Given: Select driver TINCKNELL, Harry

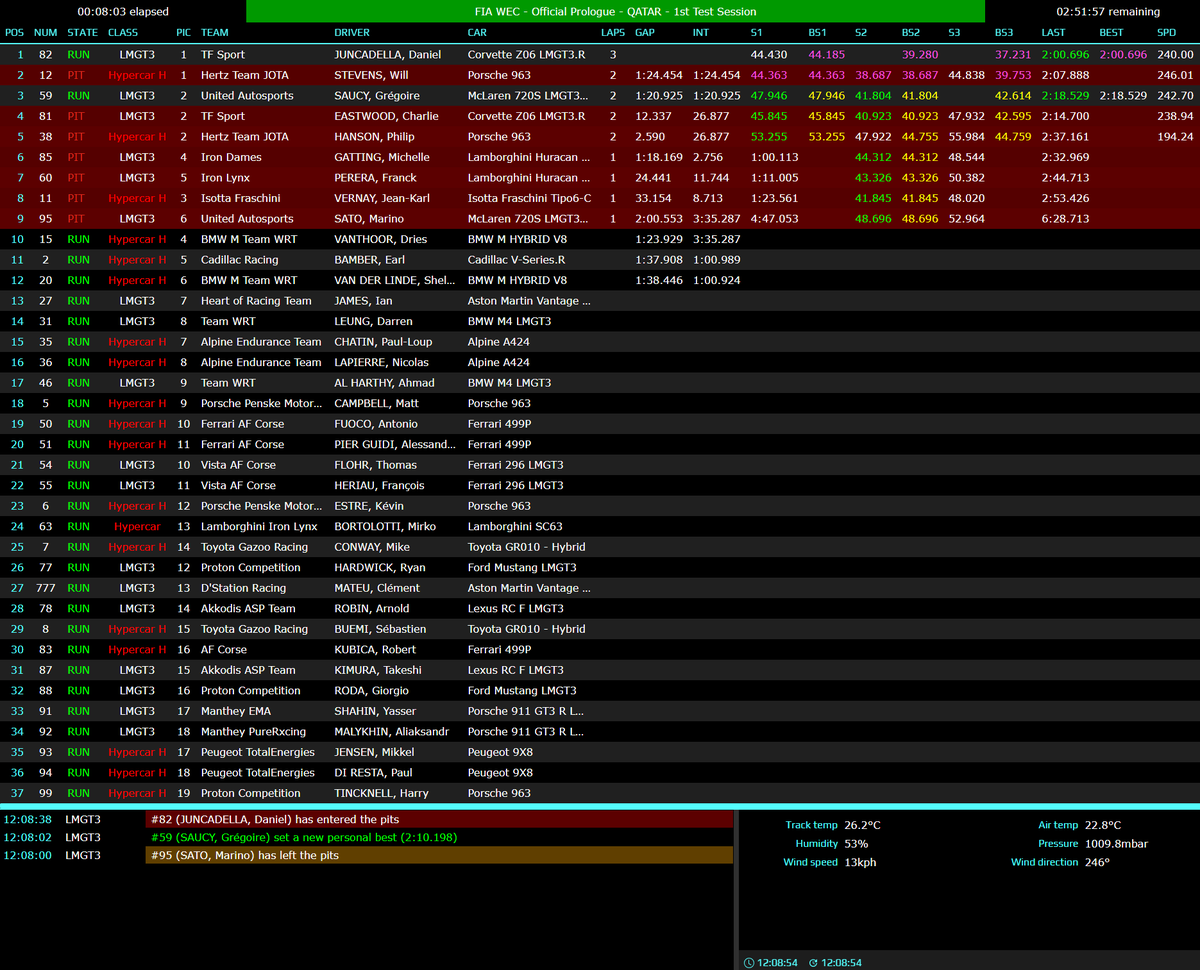Looking at the screenshot, I should (x=382, y=793).
